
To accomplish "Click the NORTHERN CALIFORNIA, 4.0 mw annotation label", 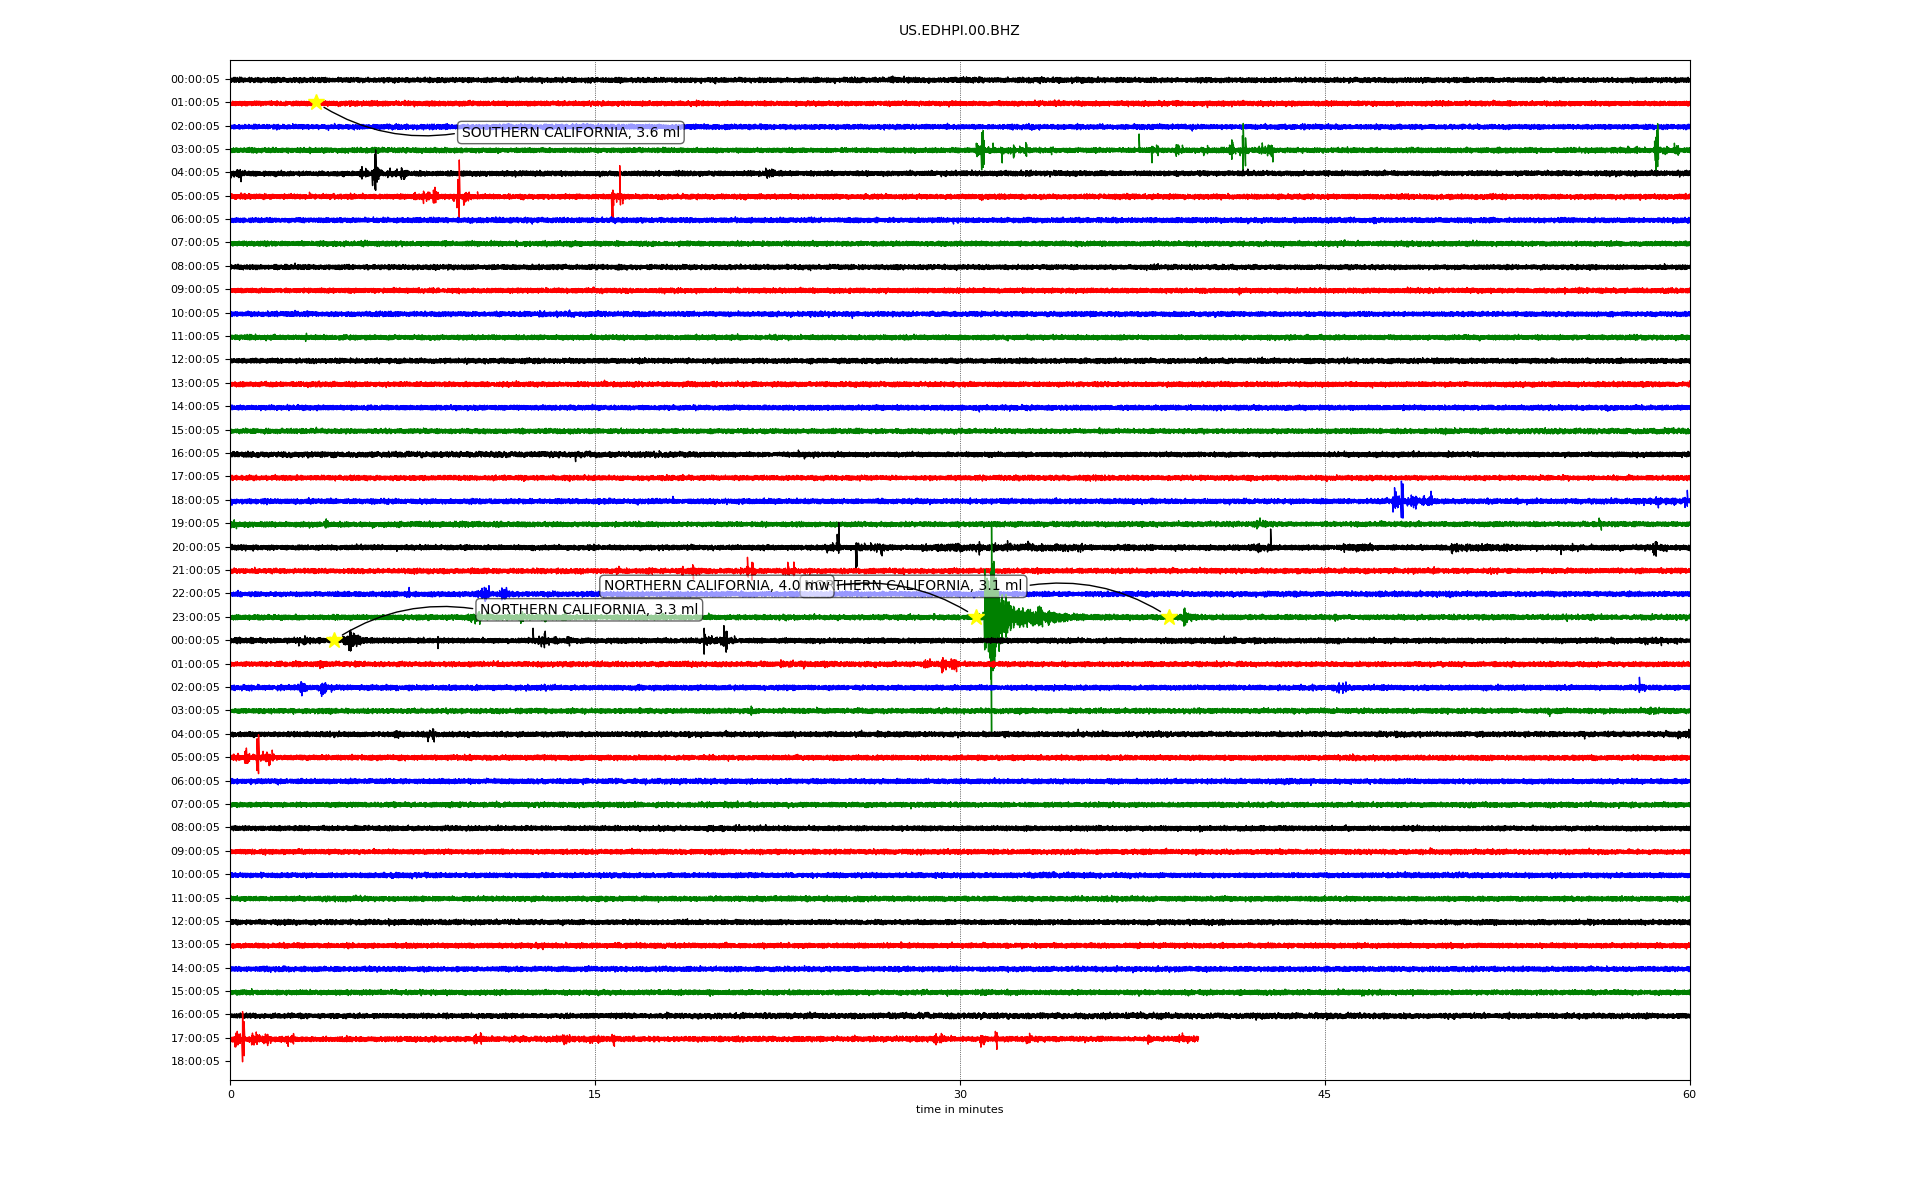I will click(x=700, y=586).
